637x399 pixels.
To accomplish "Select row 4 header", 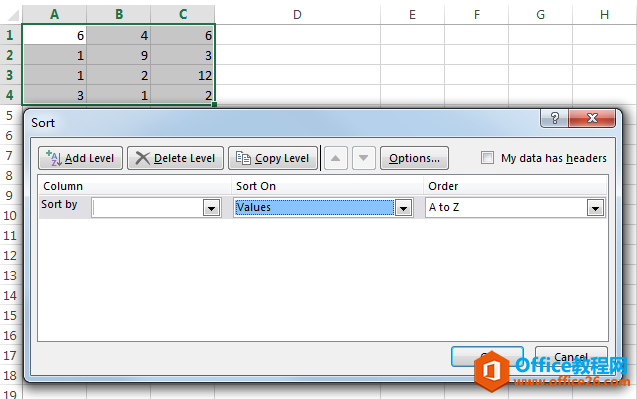I will click(10, 95).
